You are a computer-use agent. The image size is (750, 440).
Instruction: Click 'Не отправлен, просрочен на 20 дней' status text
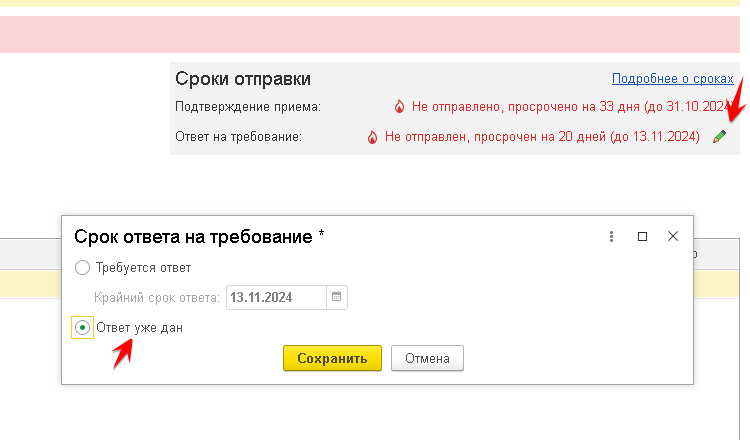coord(541,136)
